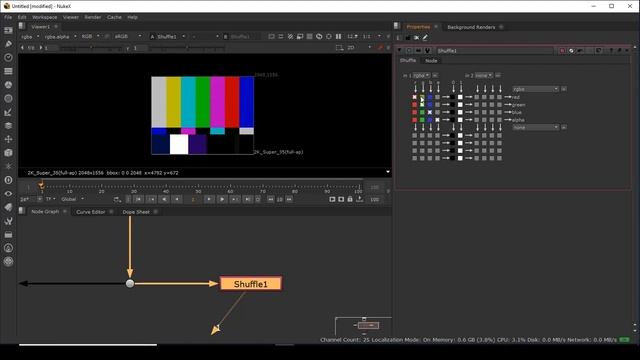Open the Image nodes toolbar icon

pos(8,30)
